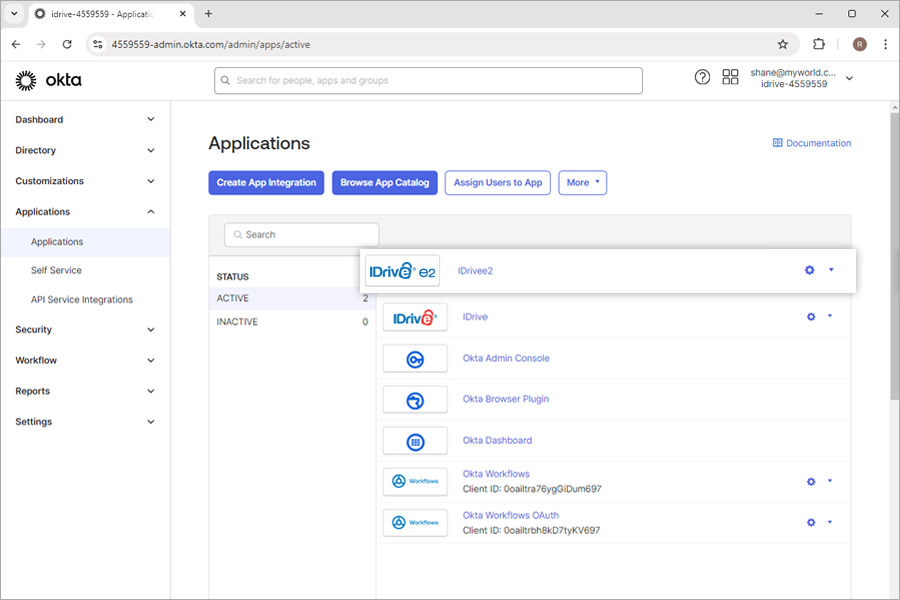Click the Okta Workflows app logo
The height and width of the screenshot is (600, 900).
(x=415, y=481)
